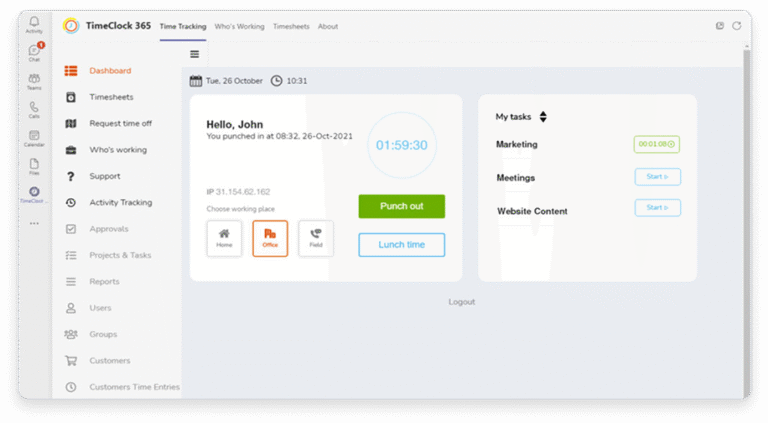Click the pop-out icon at top right
The width and height of the screenshot is (768, 423).
point(720,26)
